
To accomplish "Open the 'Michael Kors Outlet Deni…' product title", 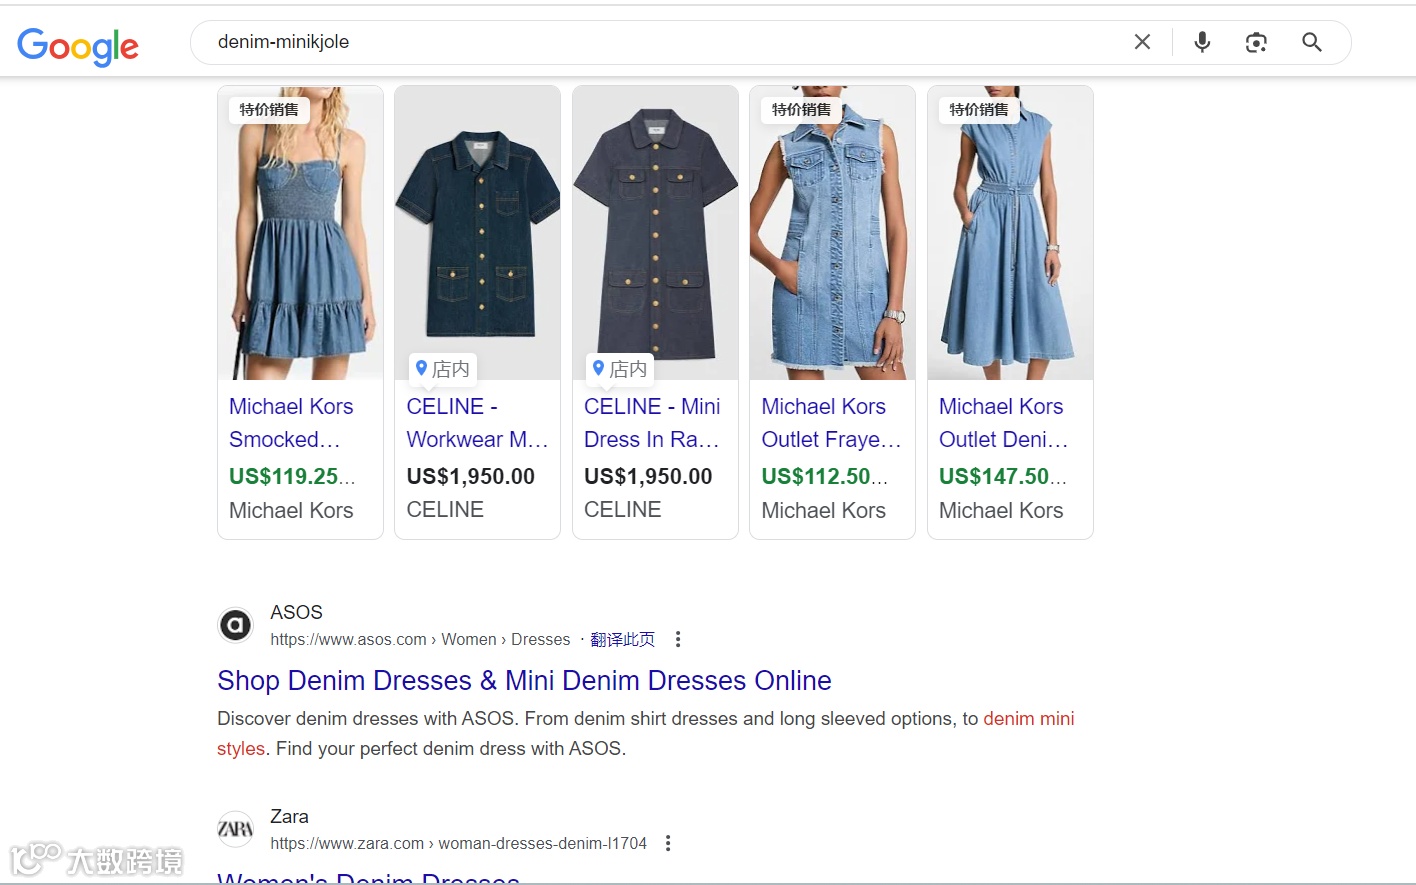I will pos(1003,423).
